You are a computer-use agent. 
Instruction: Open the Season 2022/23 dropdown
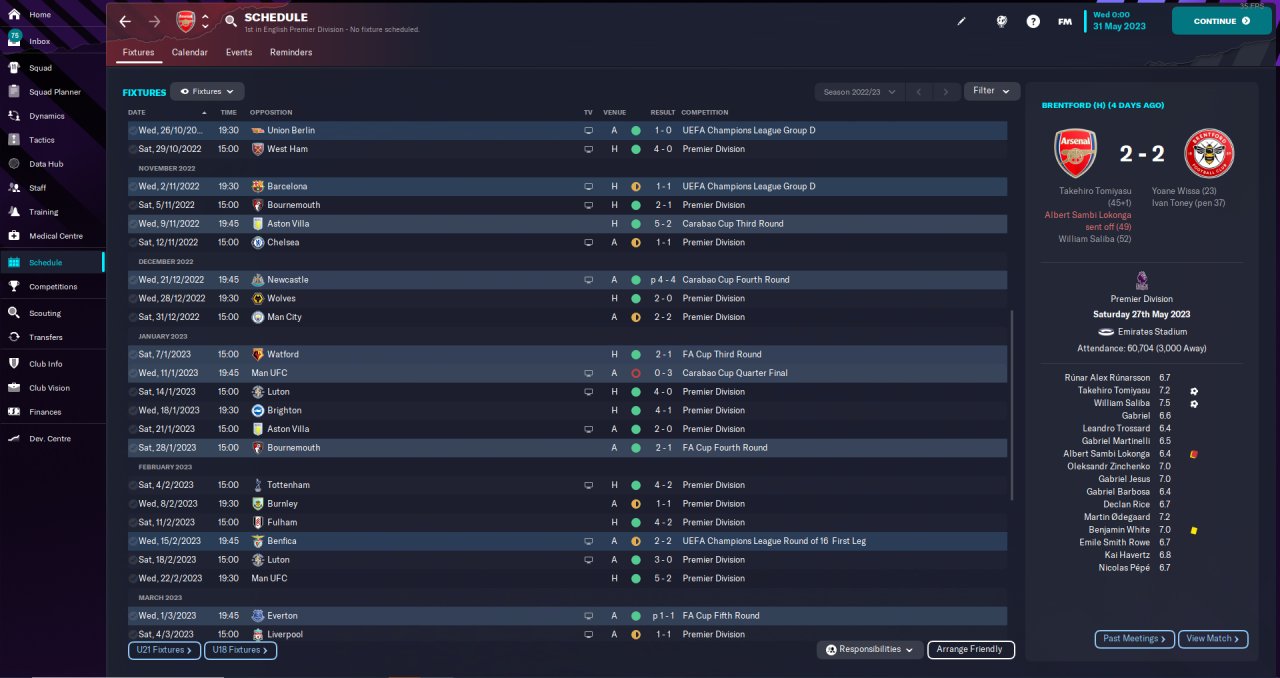click(860, 91)
